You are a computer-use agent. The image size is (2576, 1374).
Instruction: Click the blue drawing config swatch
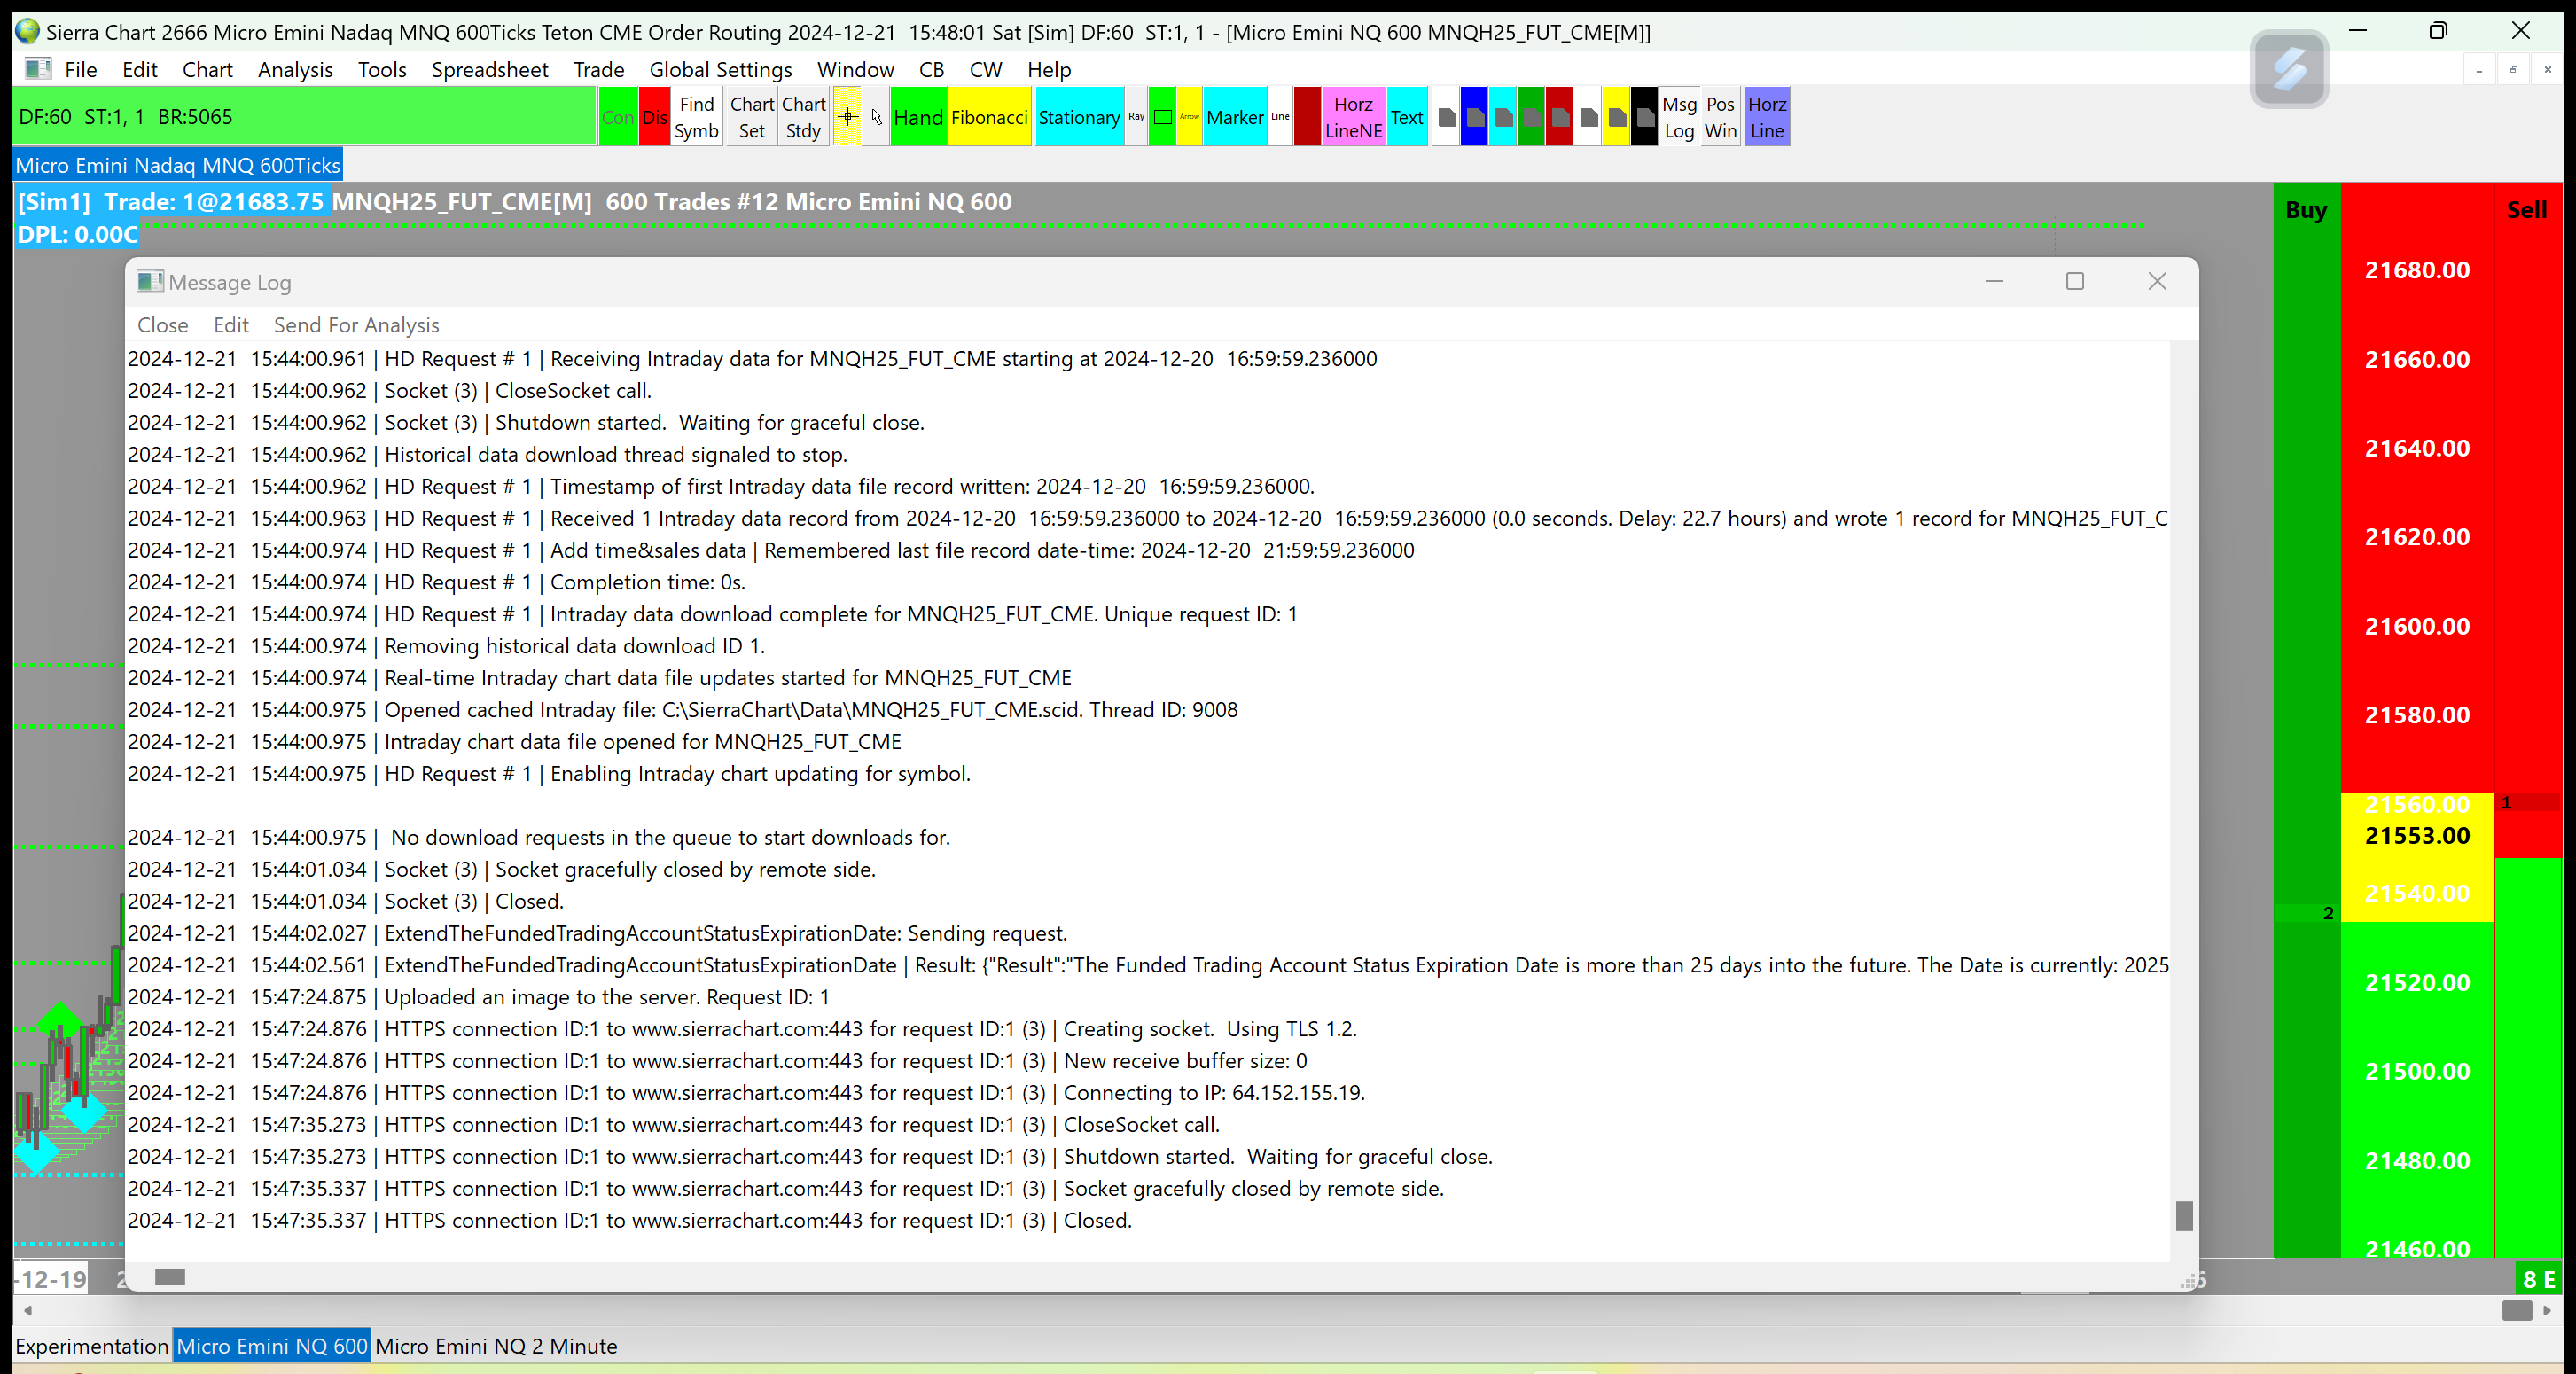coord(1474,117)
